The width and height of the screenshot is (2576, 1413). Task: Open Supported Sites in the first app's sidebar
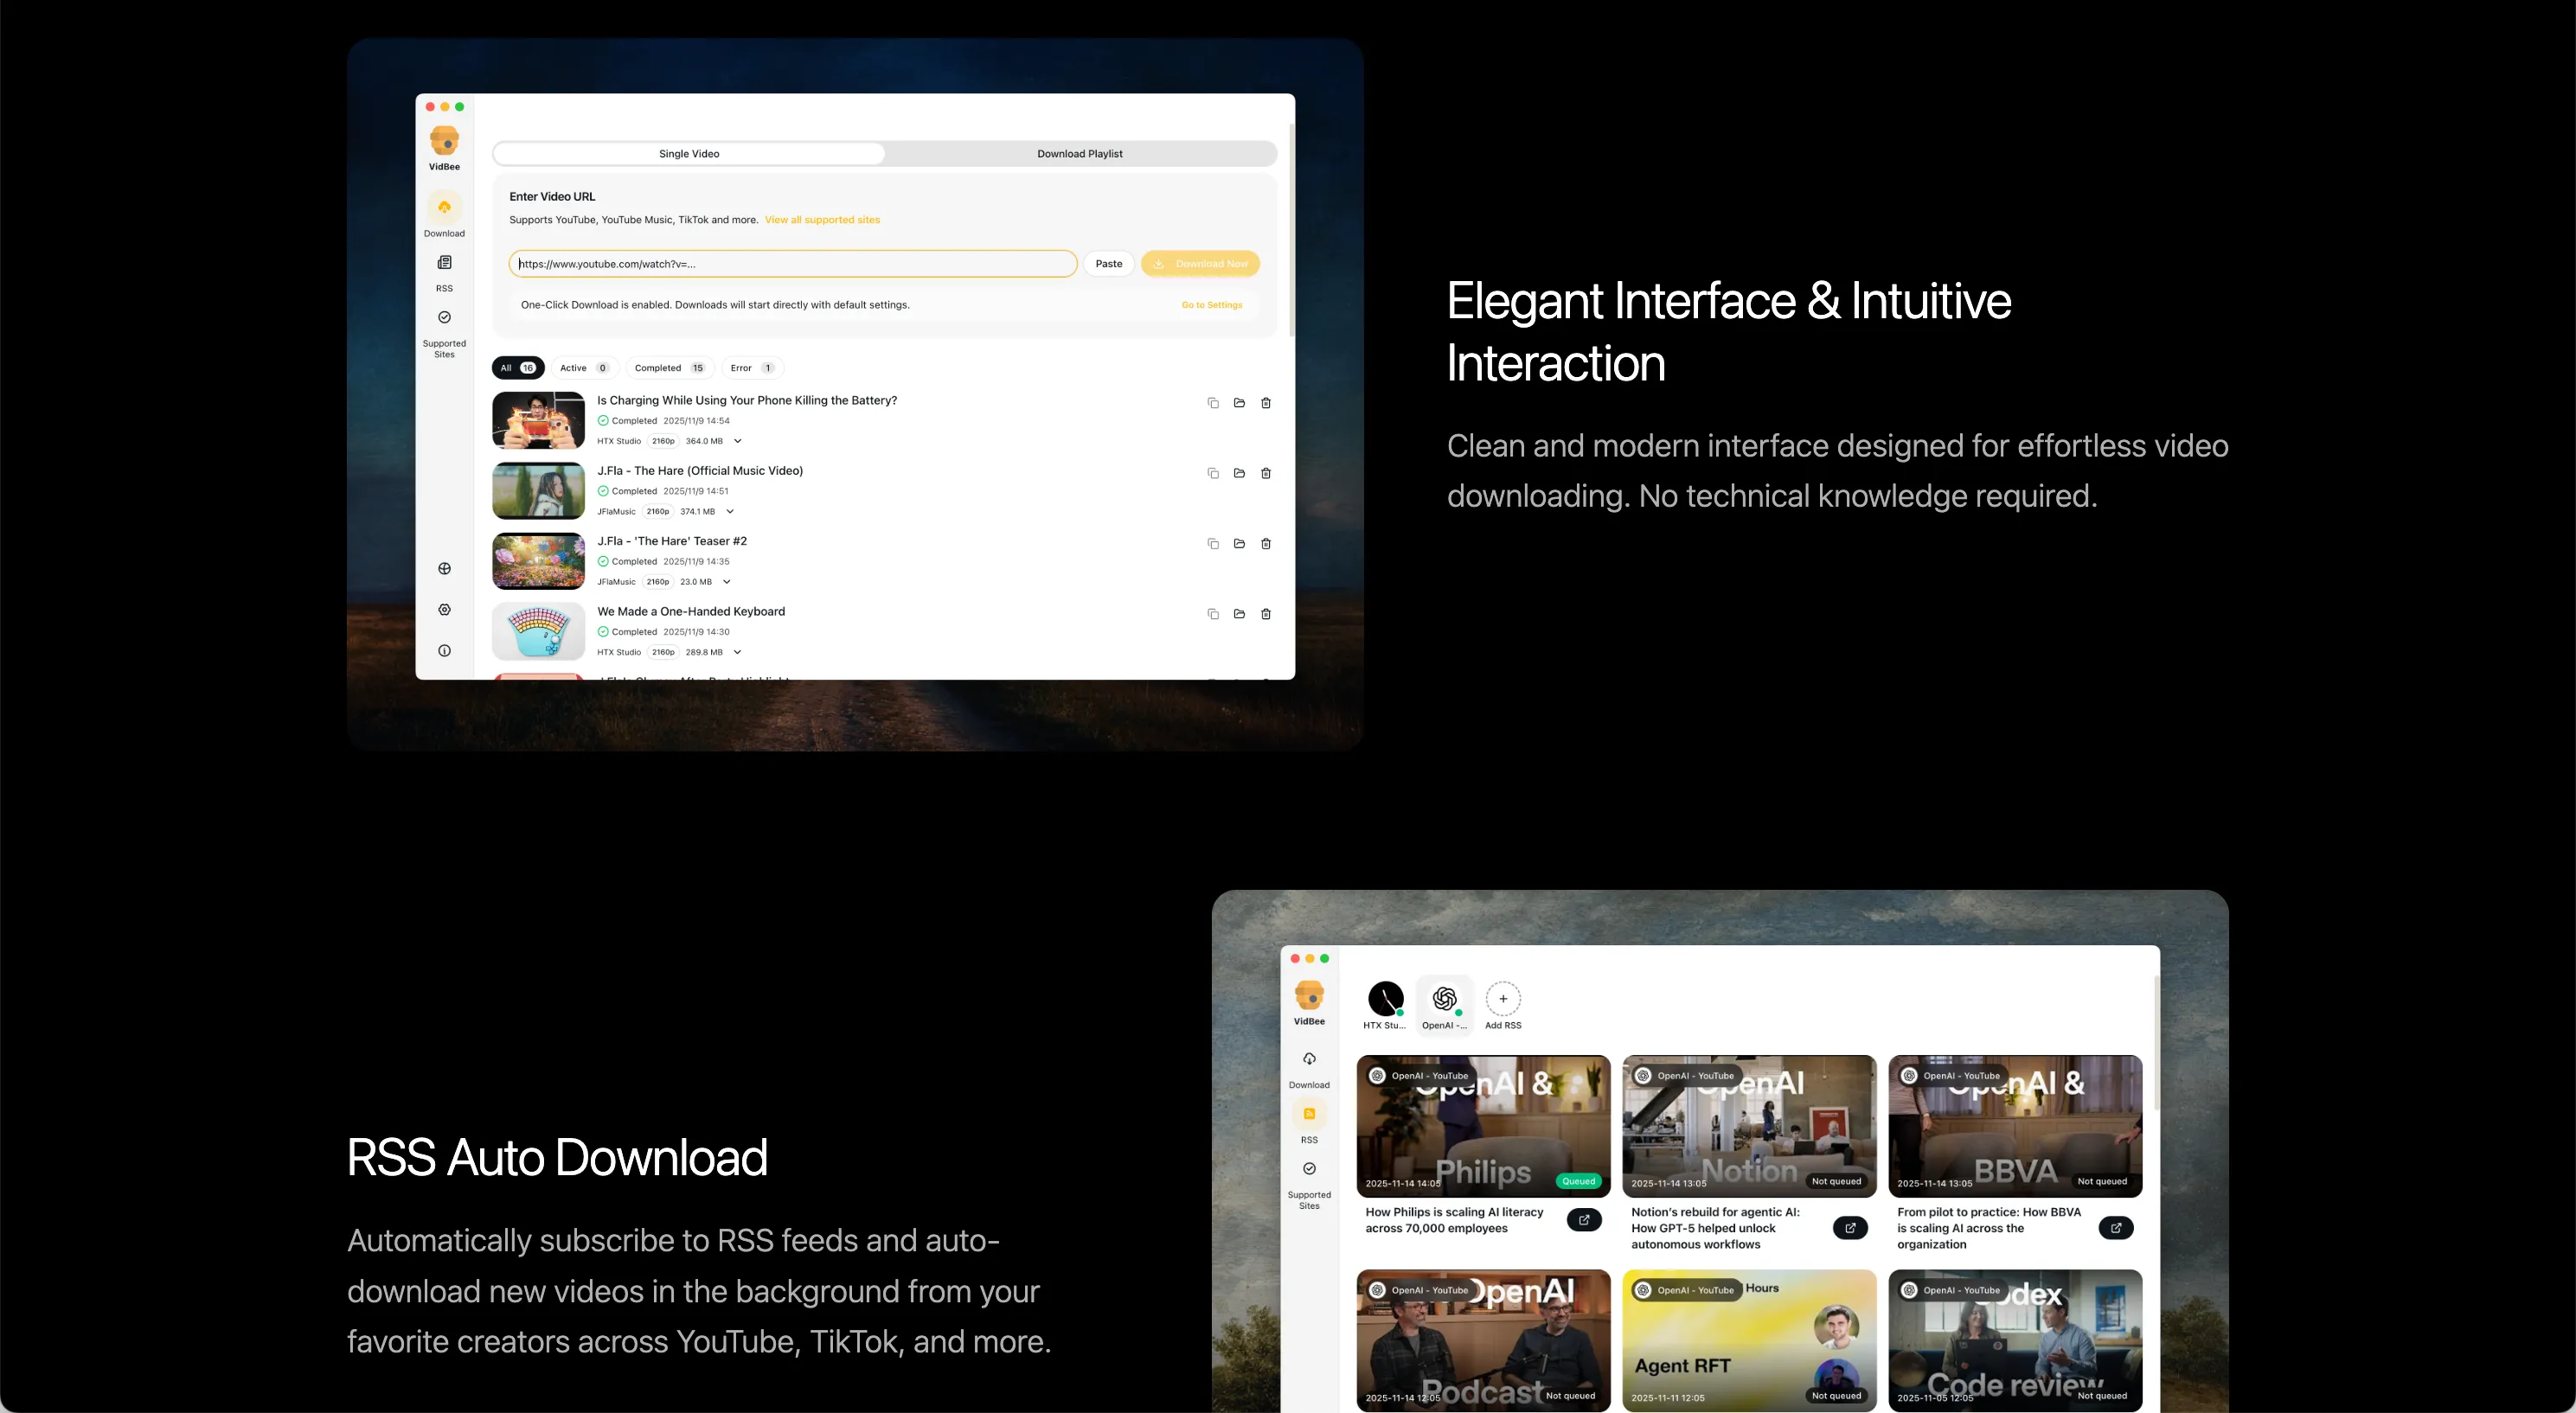coord(444,318)
